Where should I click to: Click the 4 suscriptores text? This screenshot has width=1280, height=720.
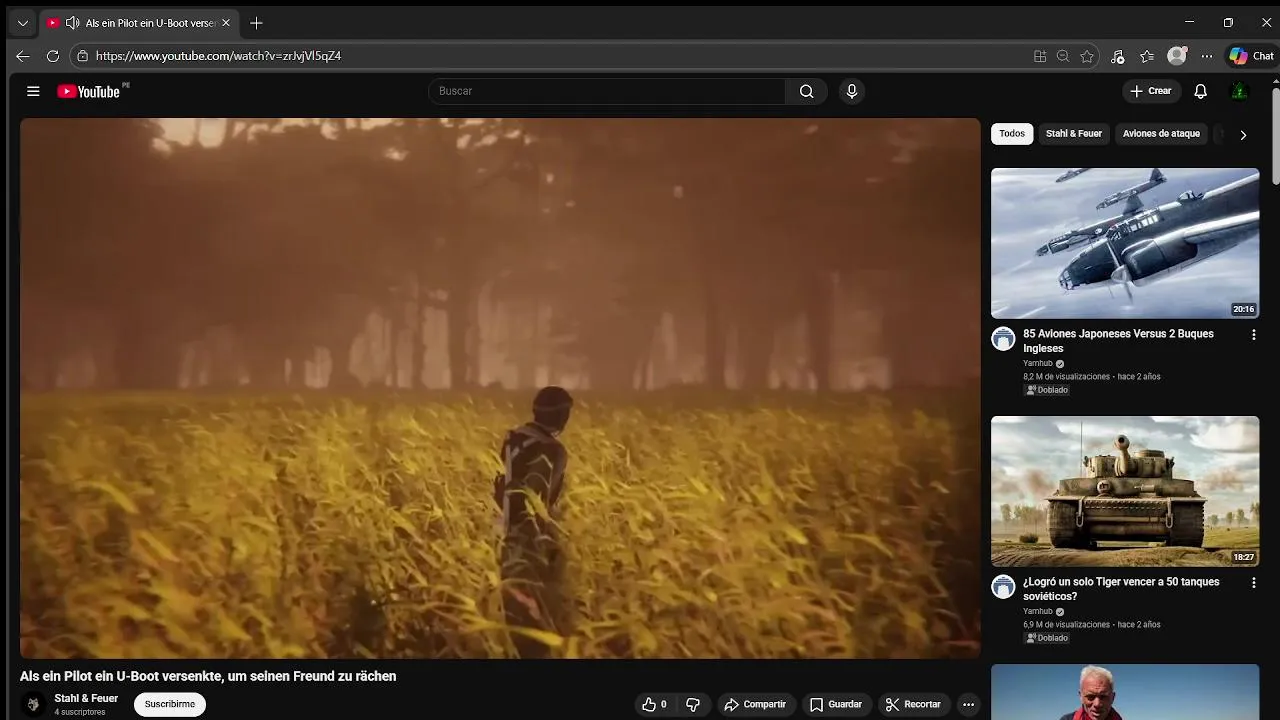(x=80, y=713)
